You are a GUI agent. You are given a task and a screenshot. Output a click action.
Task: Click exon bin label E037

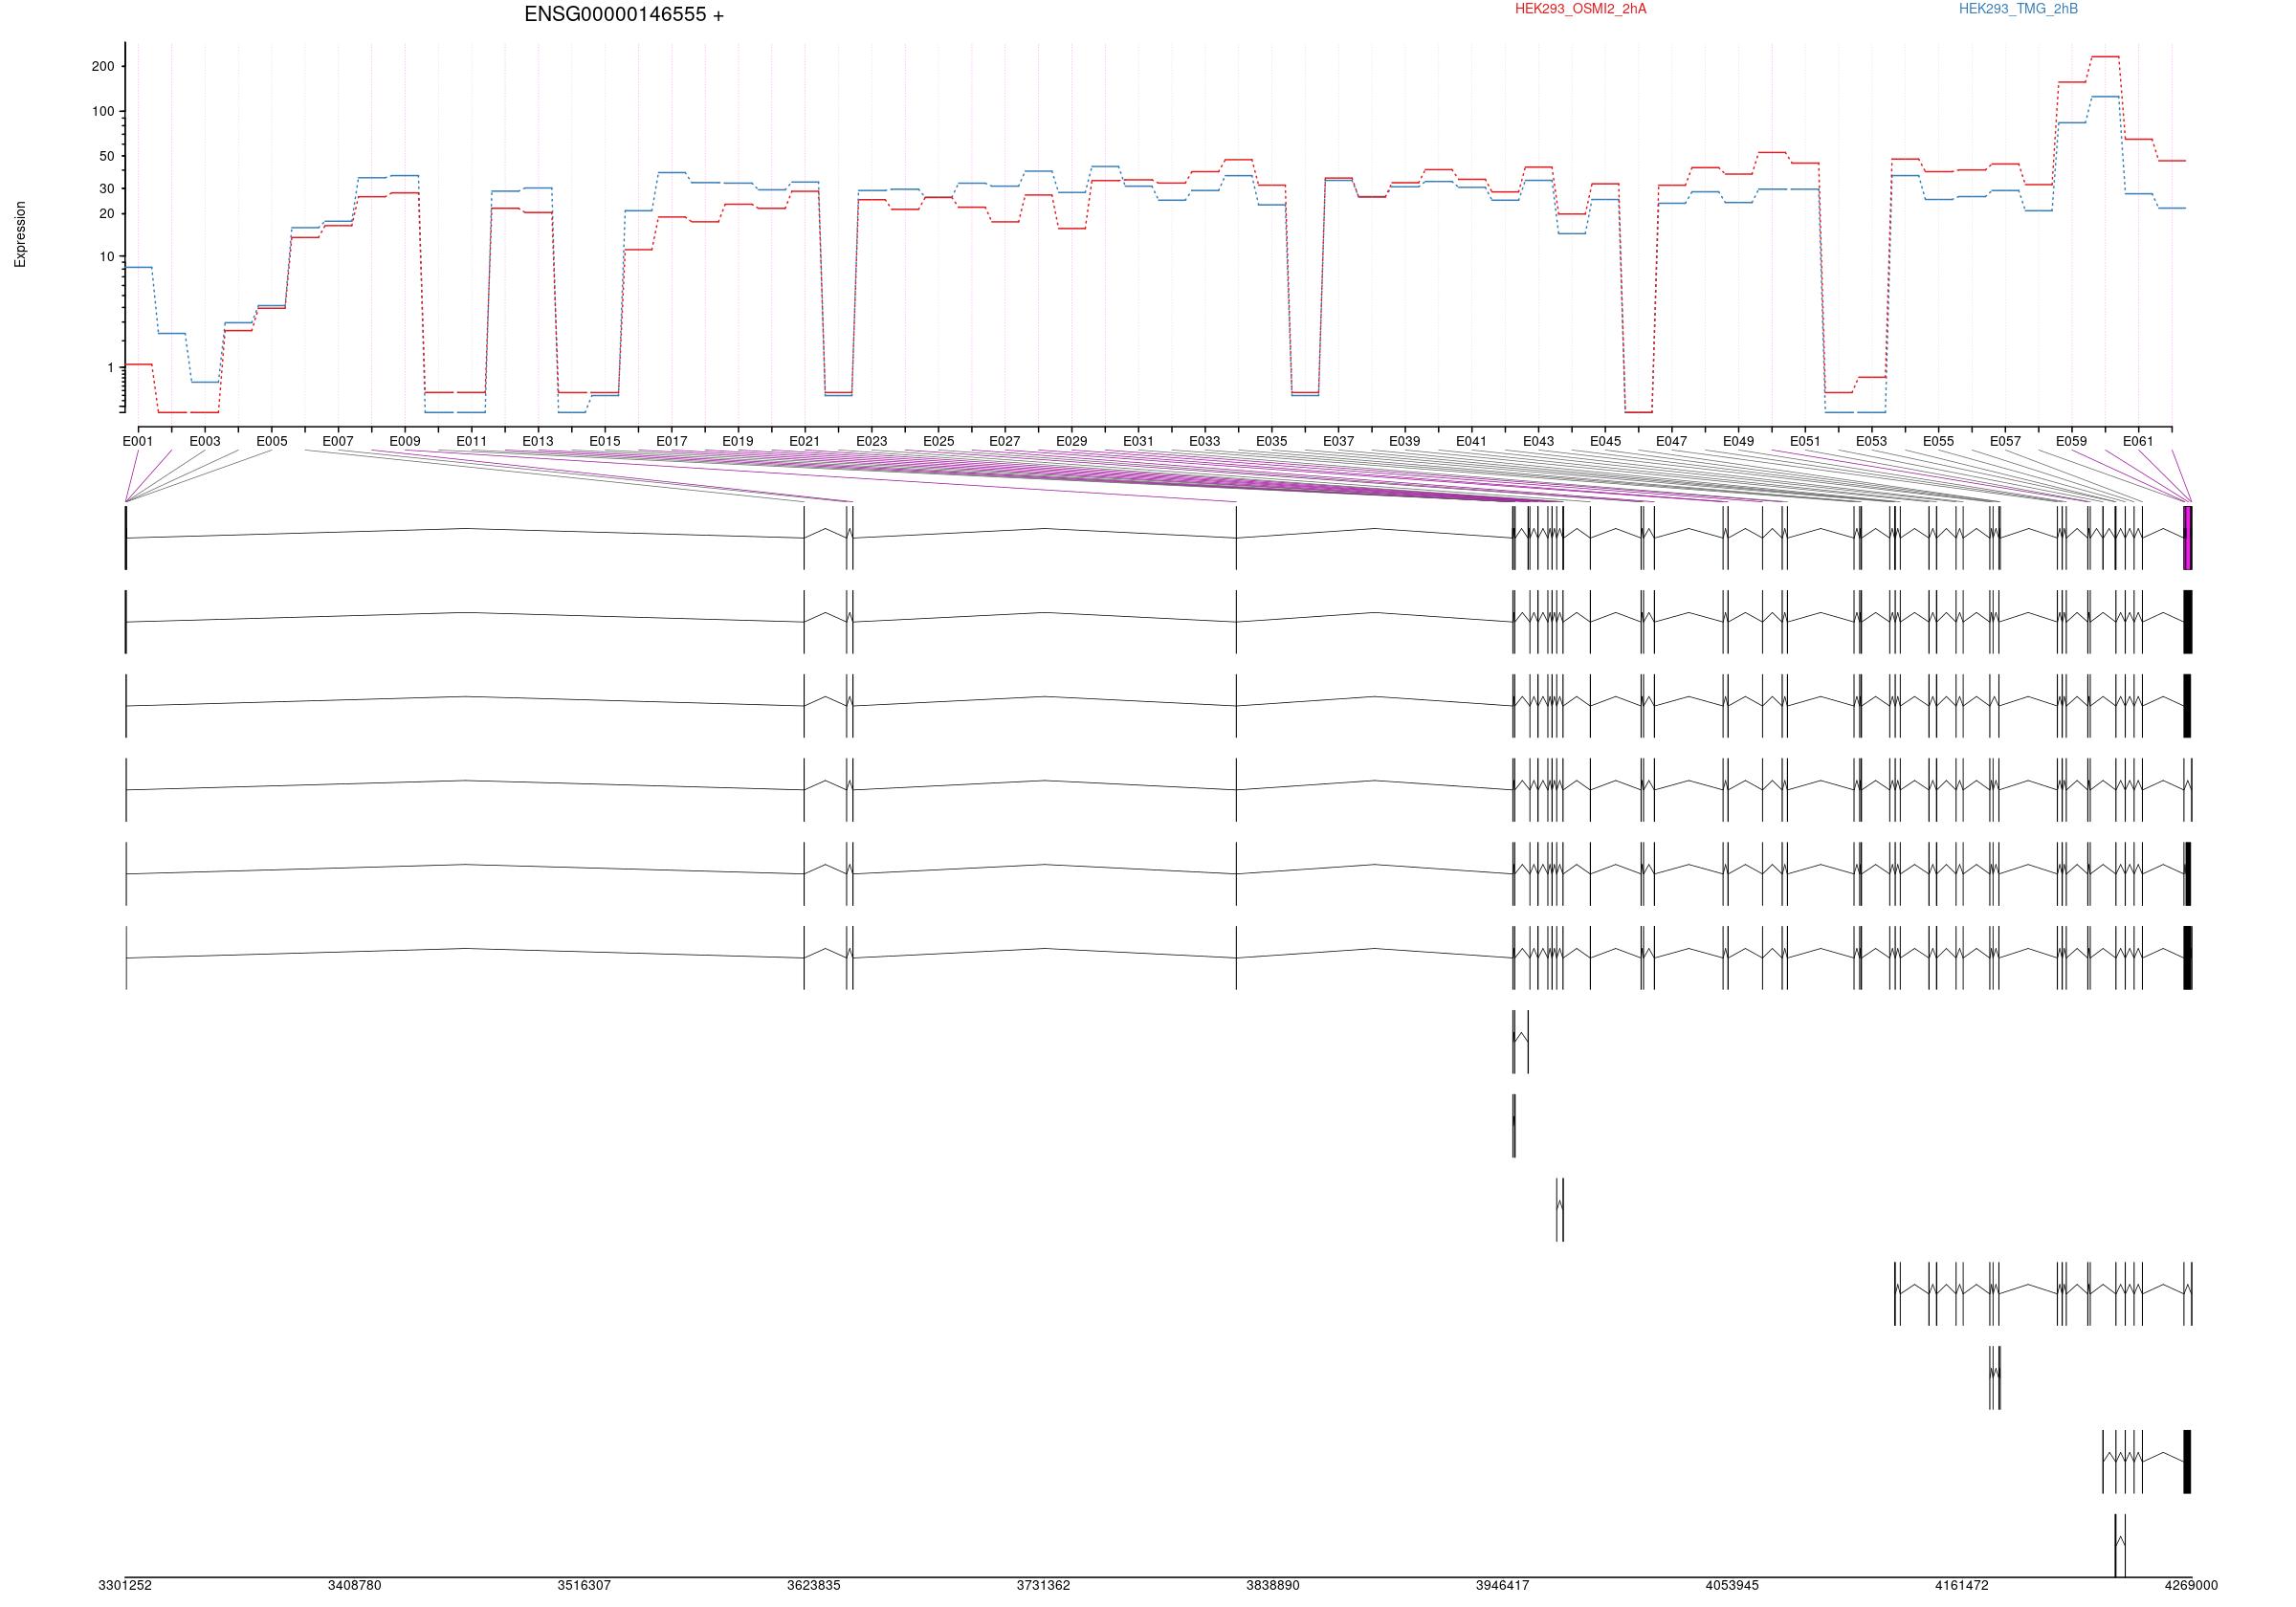(x=1339, y=441)
